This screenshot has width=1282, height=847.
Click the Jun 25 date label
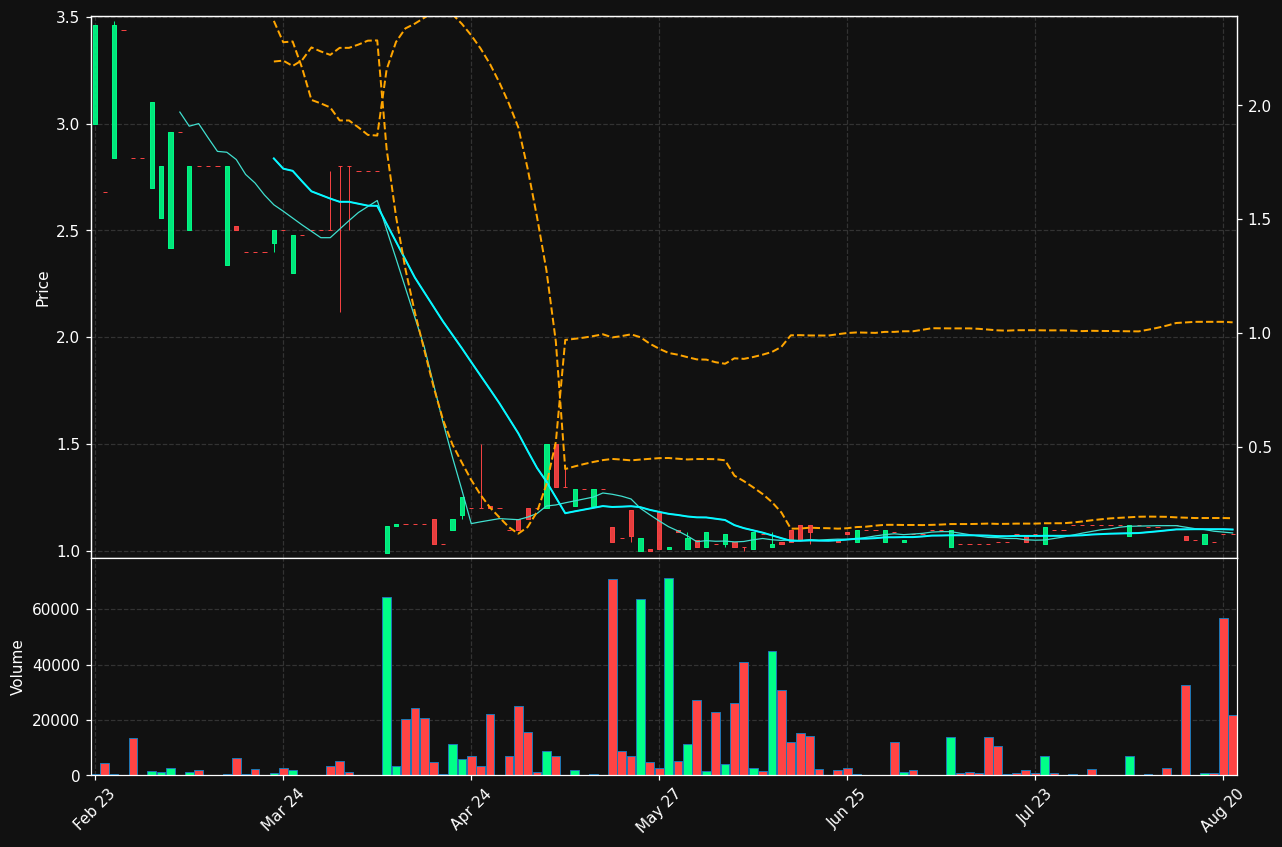(x=847, y=810)
